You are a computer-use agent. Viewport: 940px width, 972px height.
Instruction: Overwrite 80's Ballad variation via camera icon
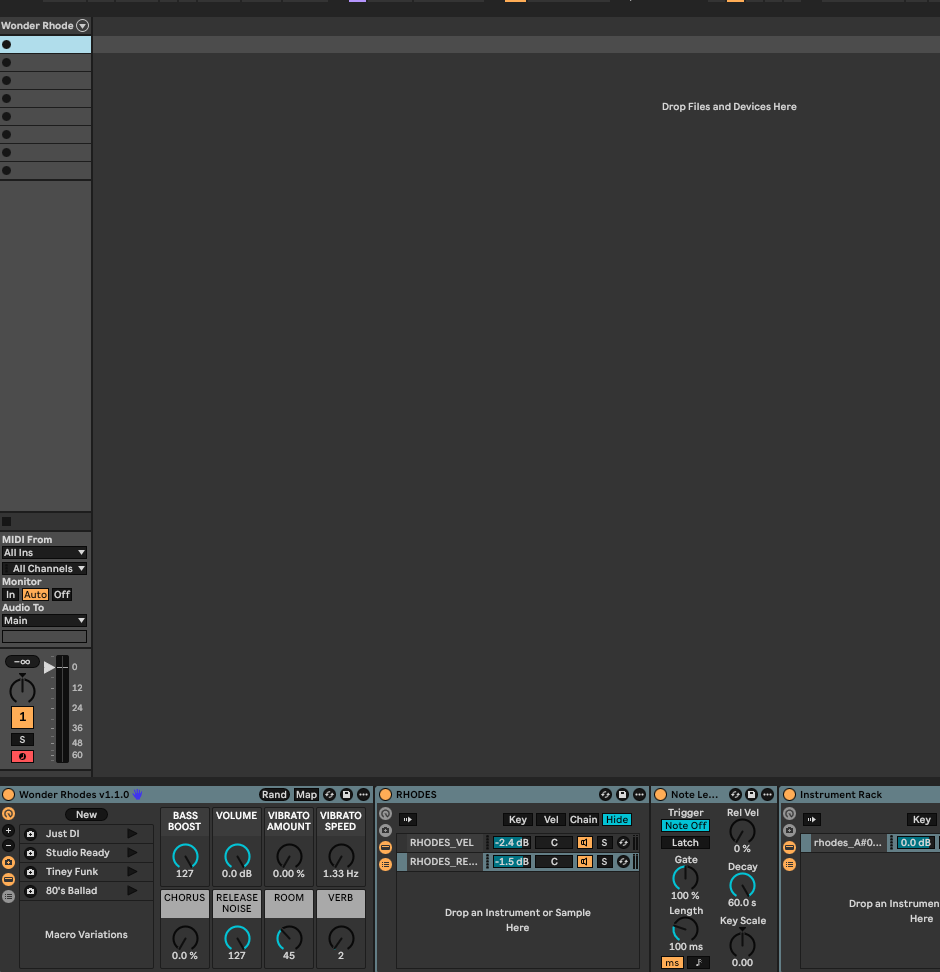tap(30, 891)
